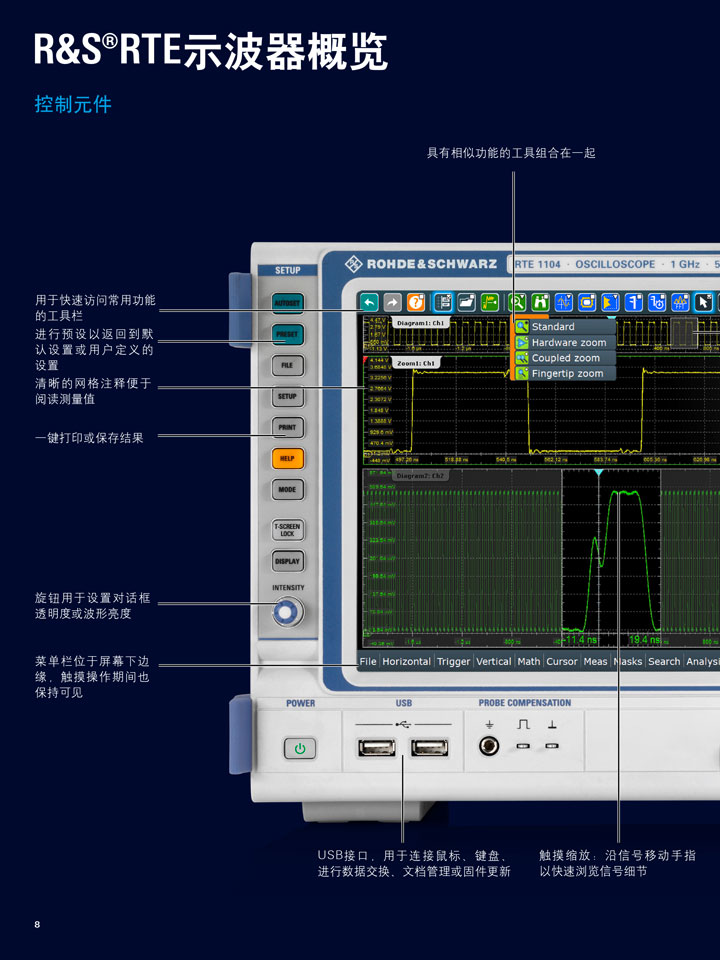Screen dimensions: 720x960
Task: Push the SETUP key below FILE
Action: click(x=287, y=396)
